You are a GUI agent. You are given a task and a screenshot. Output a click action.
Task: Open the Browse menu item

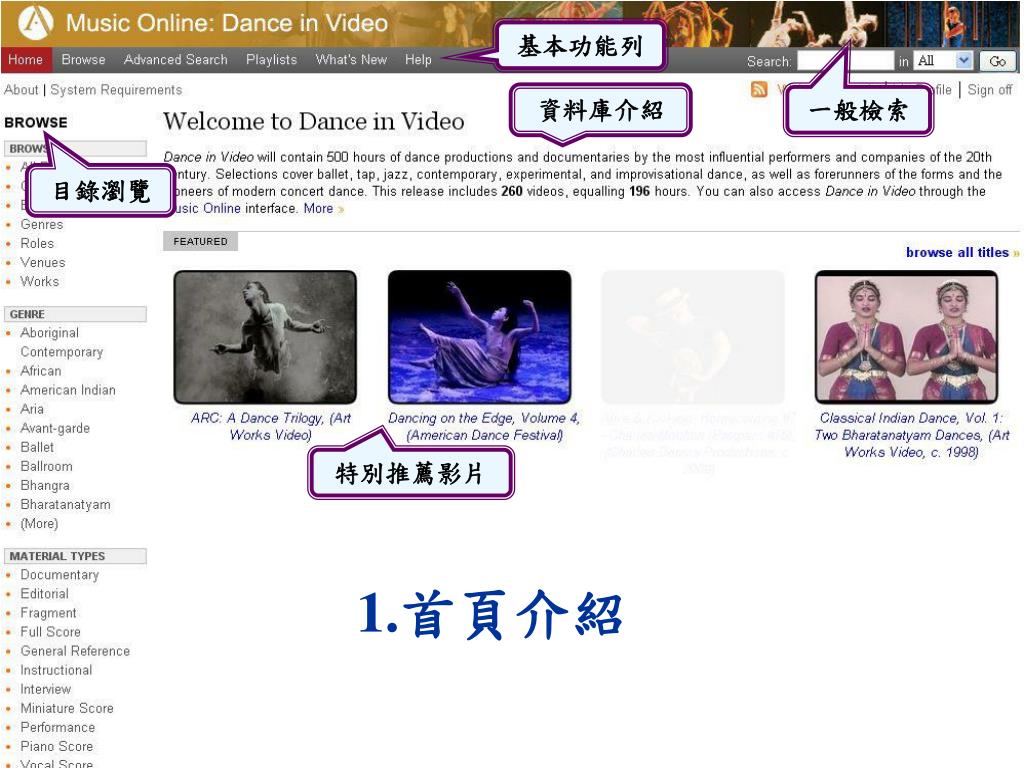point(83,59)
